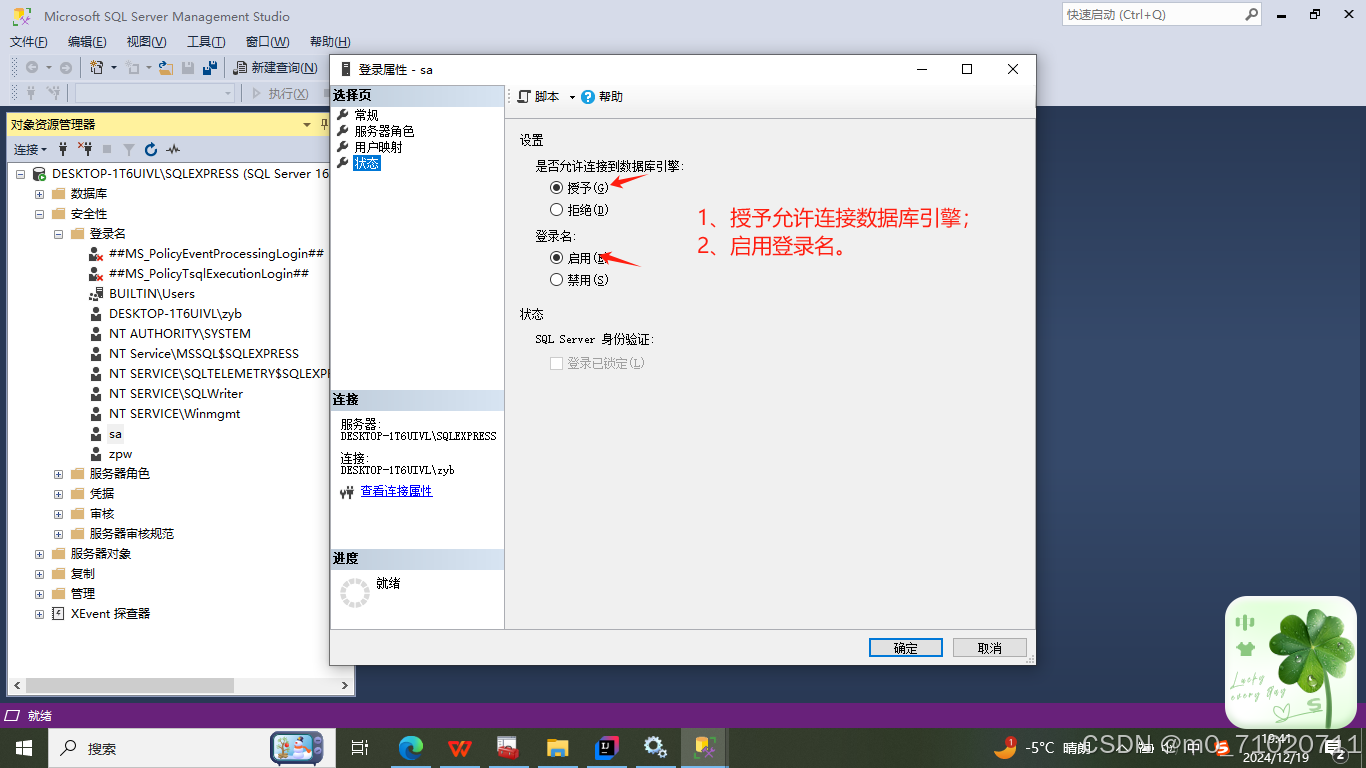Collapse the server node DESKTOP-1T6UIVL\SQLEXPRESS
The image size is (1366, 768).
20,174
